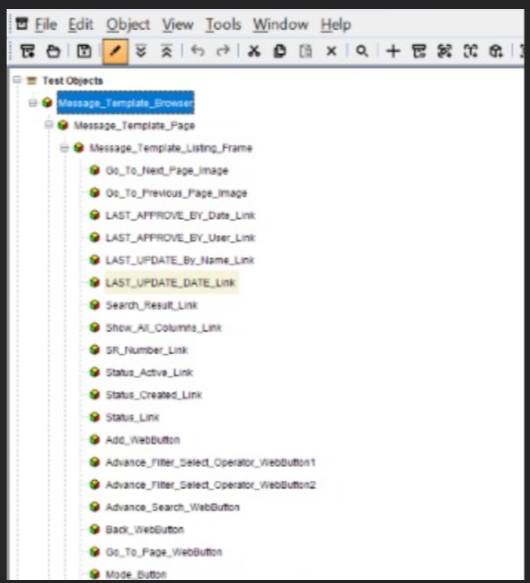Viewport: 530px width, 583px height.
Task: Select Advance_Filter_Select_Operator_WebButton1
Action: (211, 463)
